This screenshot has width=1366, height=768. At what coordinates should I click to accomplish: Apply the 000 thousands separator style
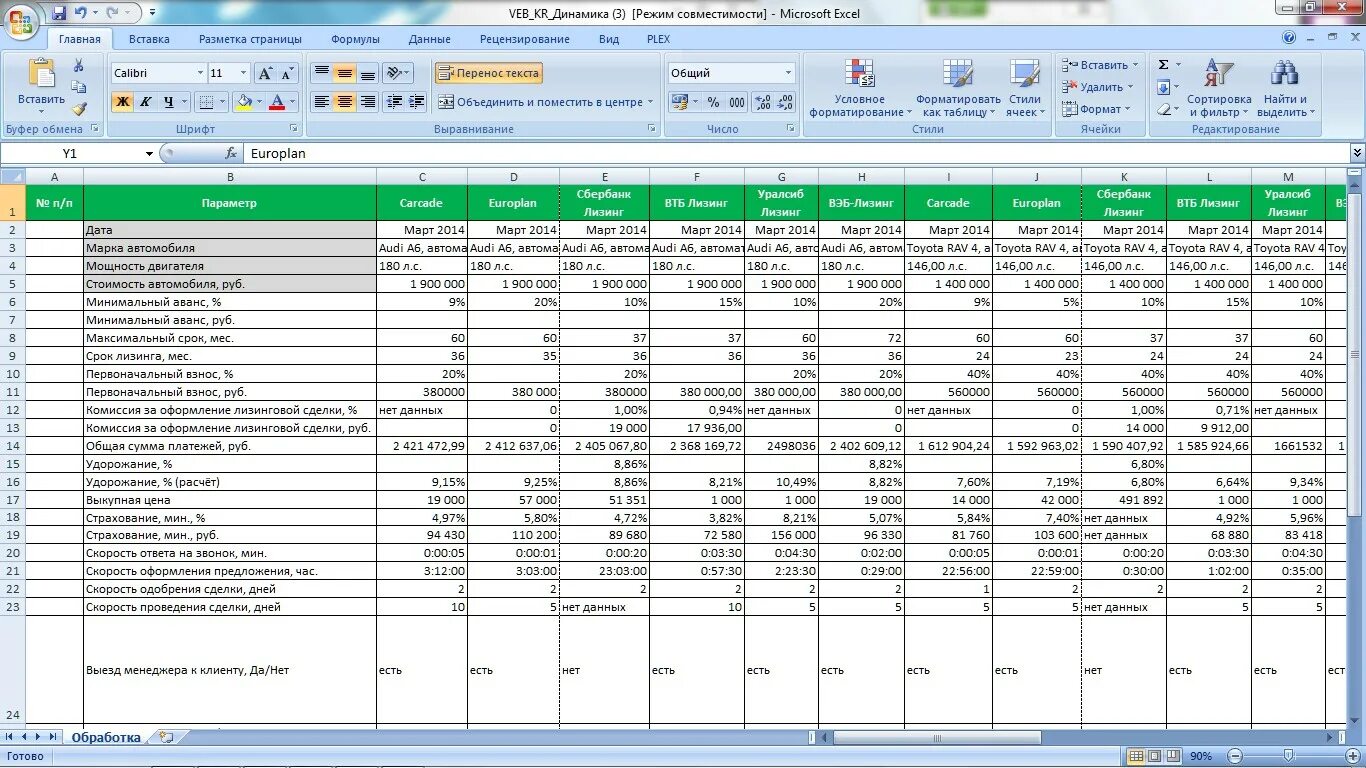pyautogui.click(x=737, y=102)
